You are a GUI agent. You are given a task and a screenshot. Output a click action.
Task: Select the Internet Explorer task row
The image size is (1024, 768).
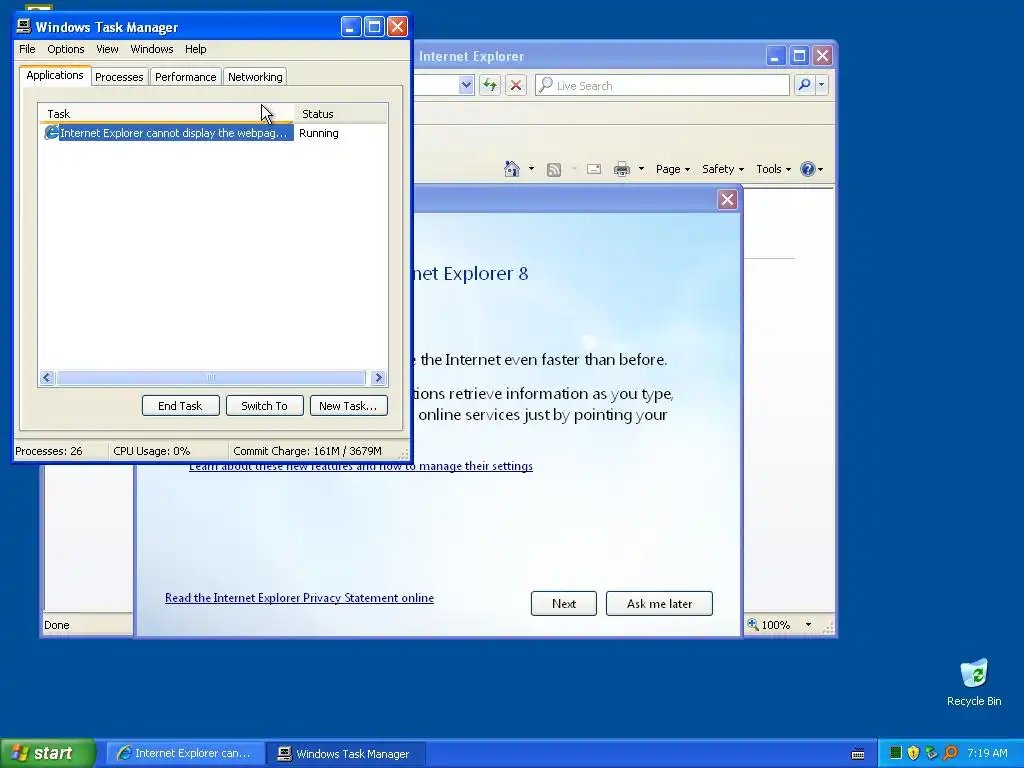click(x=168, y=133)
